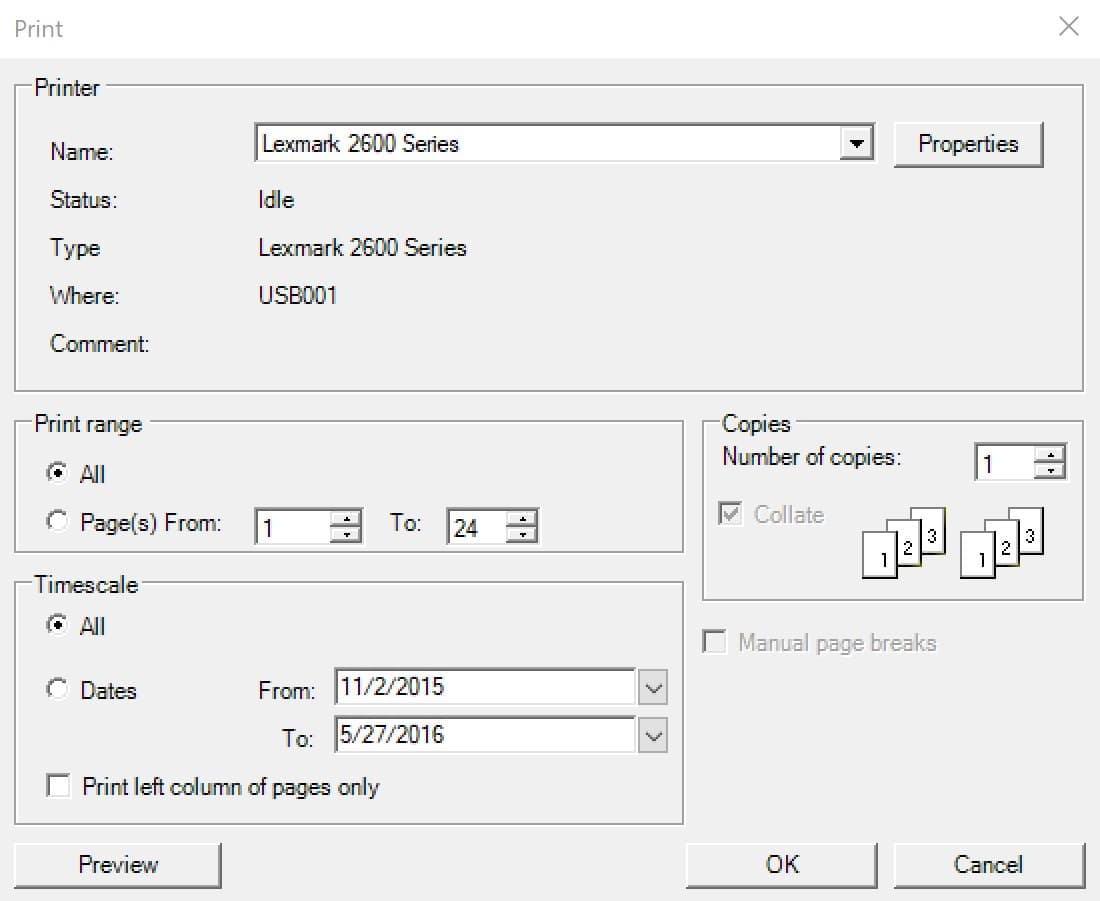Viewport: 1100px width, 901px height.
Task: Open the printer Name dropdown
Action: [x=856, y=143]
